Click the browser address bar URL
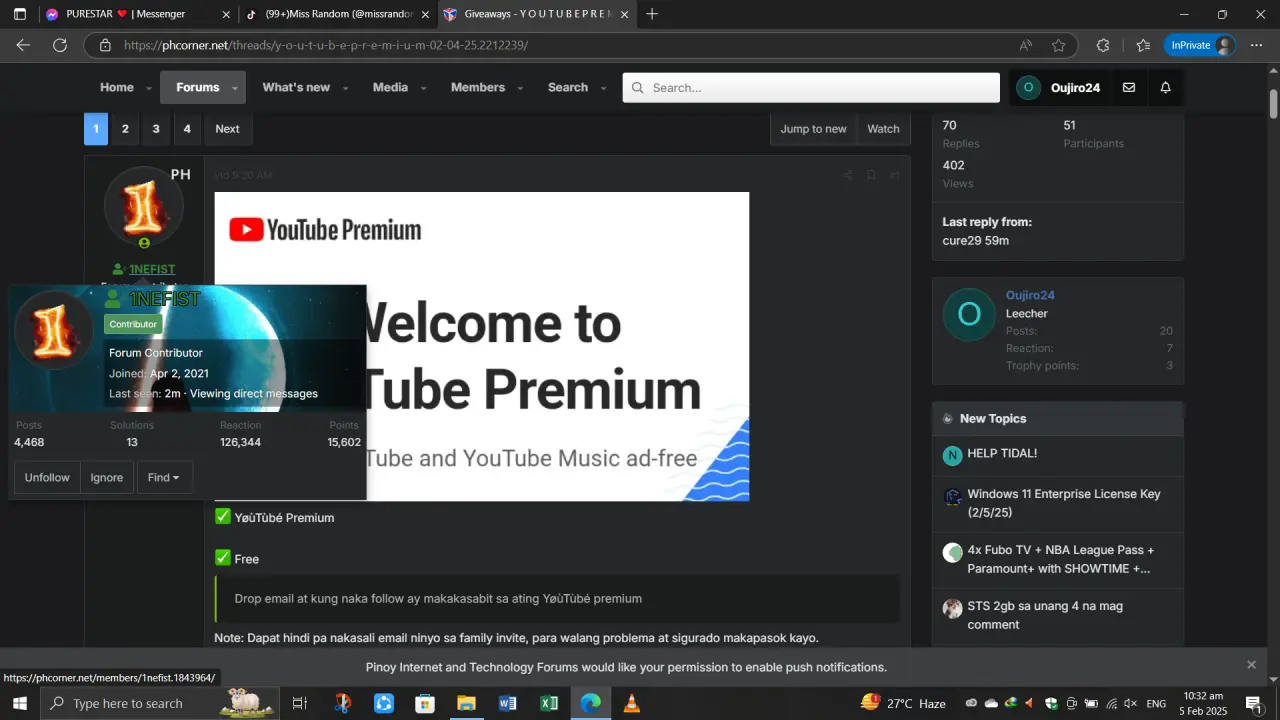 tap(326, 45)
